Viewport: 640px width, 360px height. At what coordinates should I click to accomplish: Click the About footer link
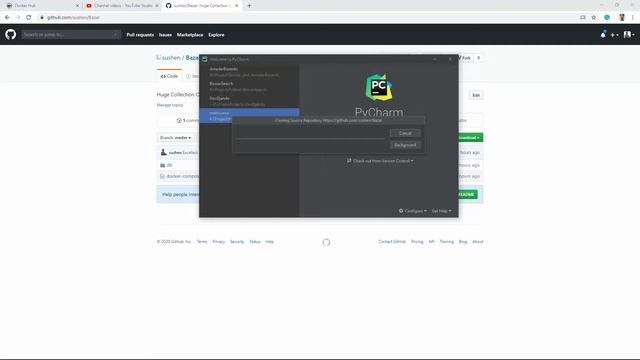[x=478, y=242]
